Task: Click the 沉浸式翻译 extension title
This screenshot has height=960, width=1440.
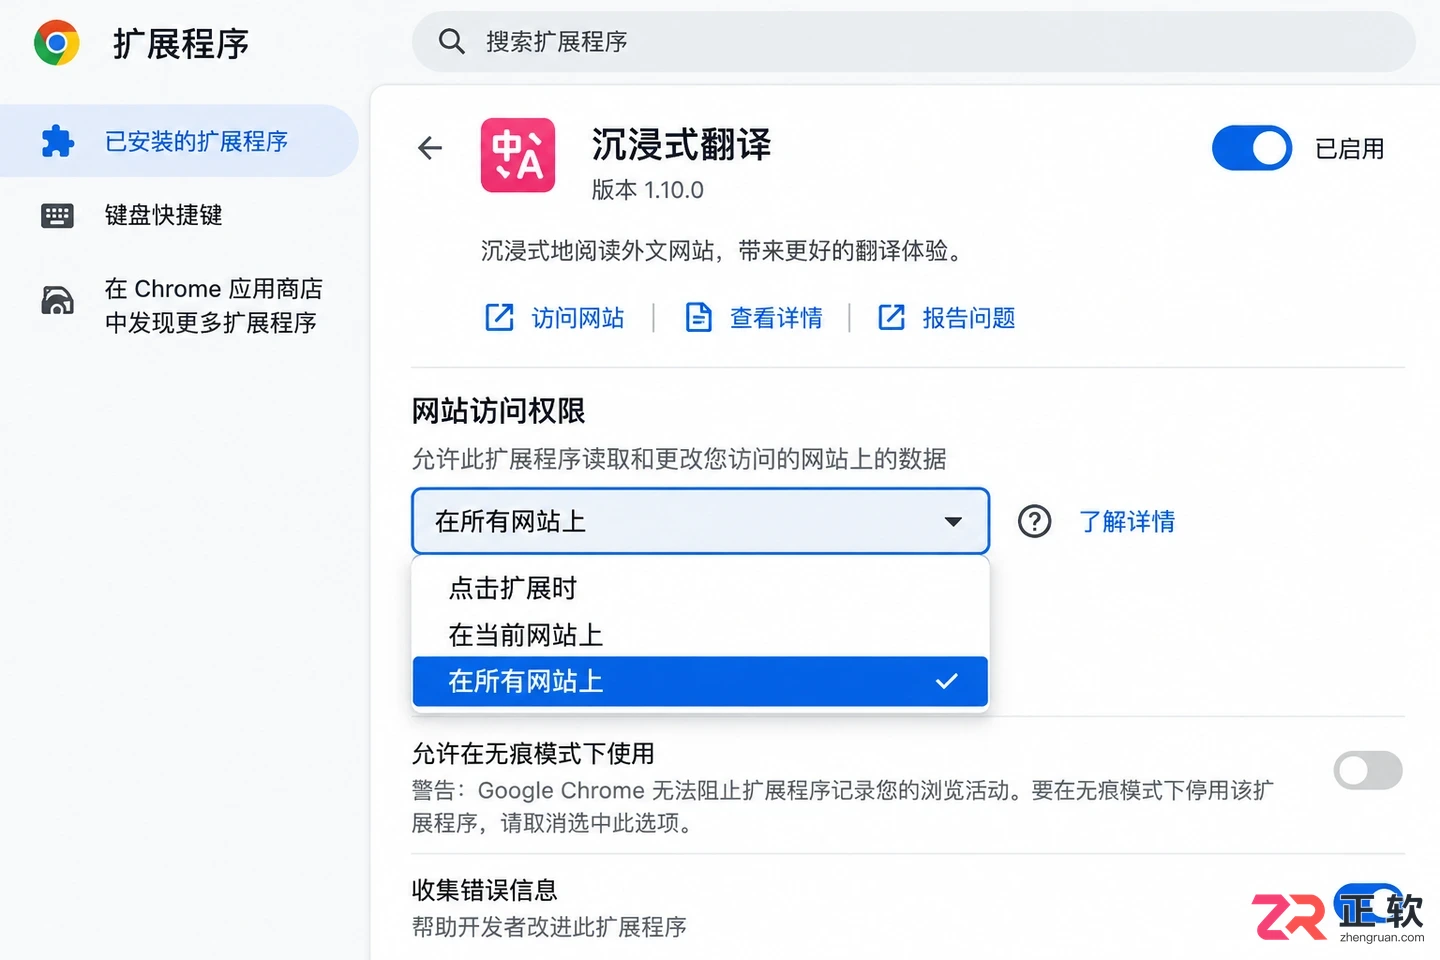Action: 682,145
